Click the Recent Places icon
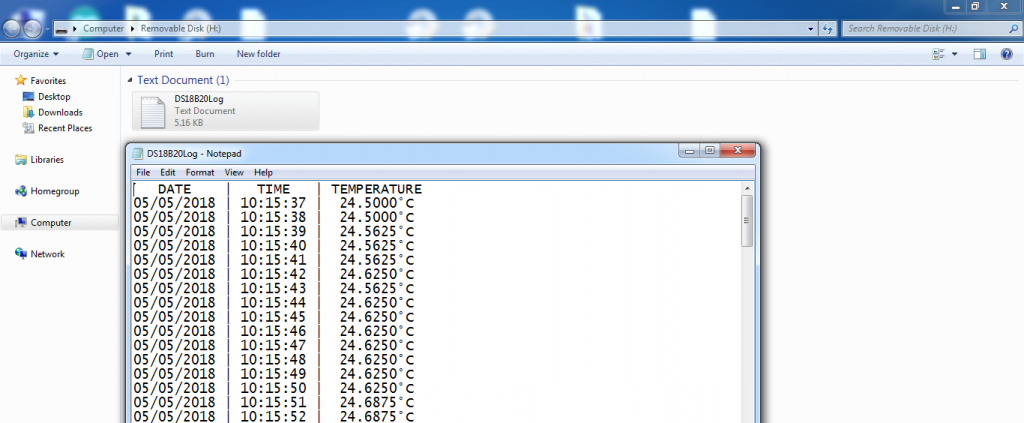This screenshot has height=423, width=1024. point(28,128)
